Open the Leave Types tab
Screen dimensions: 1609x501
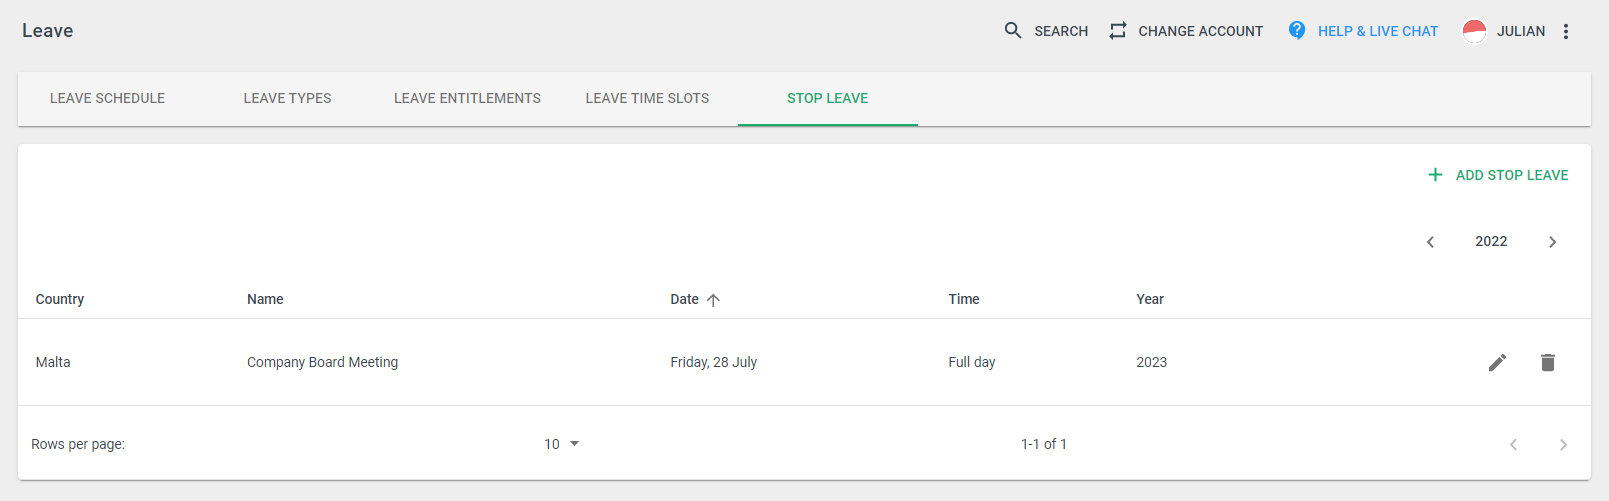click(288, 98)
